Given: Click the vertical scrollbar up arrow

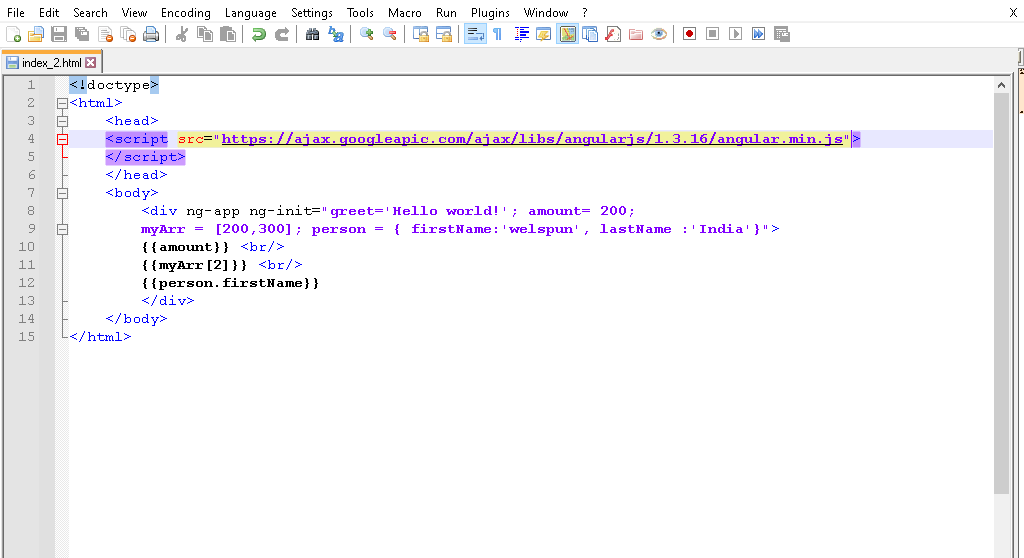Looking at the screenshot, I should click(x=1001, y=86).
